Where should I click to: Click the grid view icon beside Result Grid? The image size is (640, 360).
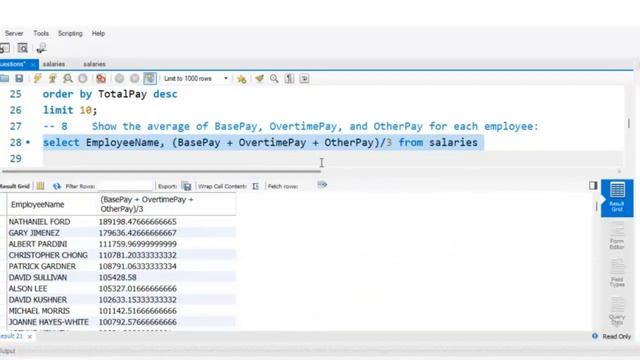40,186
